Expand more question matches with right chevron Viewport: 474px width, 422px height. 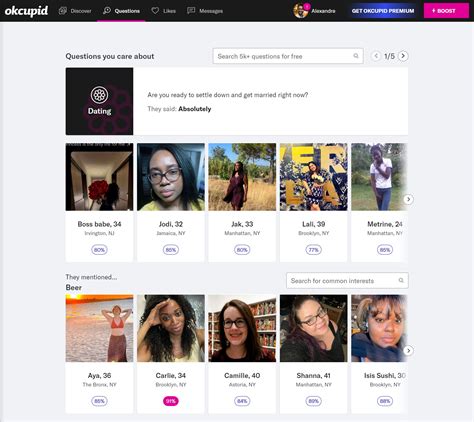tap(408, 199)
